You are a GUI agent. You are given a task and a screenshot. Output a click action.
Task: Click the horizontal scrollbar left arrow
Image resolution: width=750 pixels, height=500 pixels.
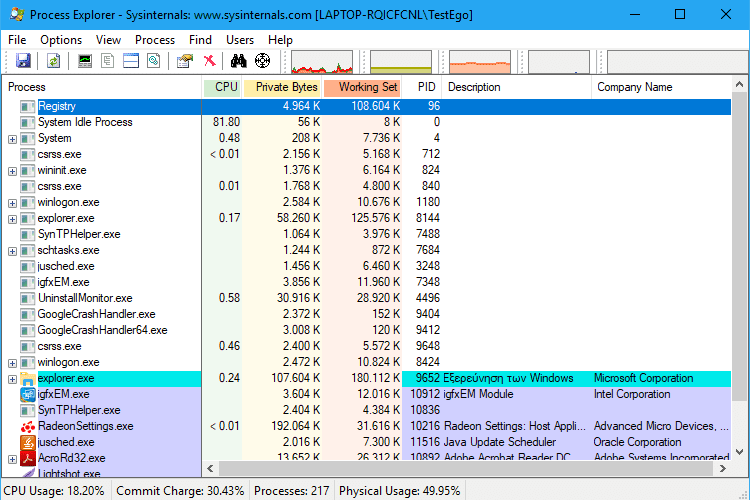[x=210, y=468]
